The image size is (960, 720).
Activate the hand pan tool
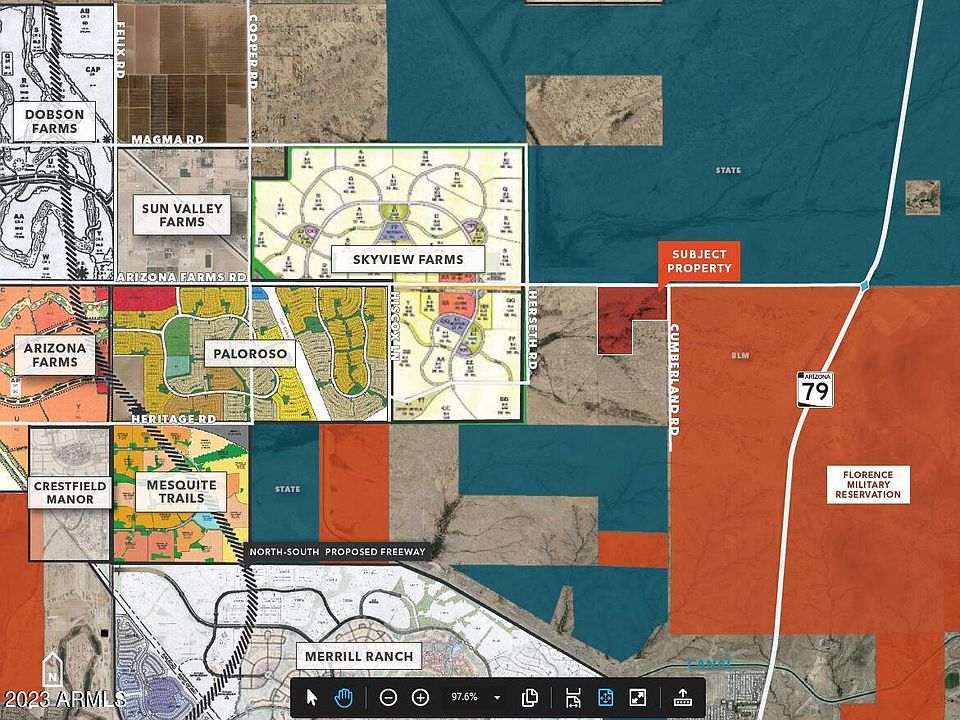pyautogui.click(x=344, y=697)
